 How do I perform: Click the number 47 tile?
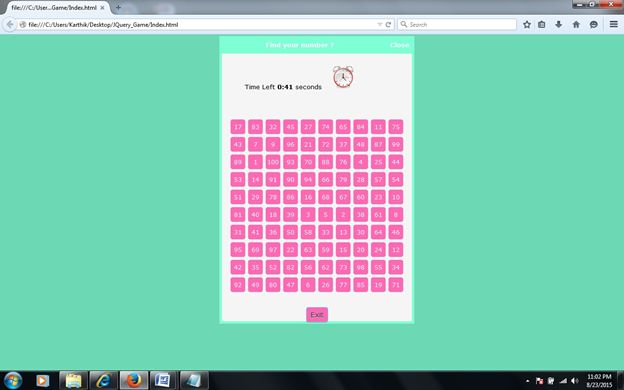(291, 285)
